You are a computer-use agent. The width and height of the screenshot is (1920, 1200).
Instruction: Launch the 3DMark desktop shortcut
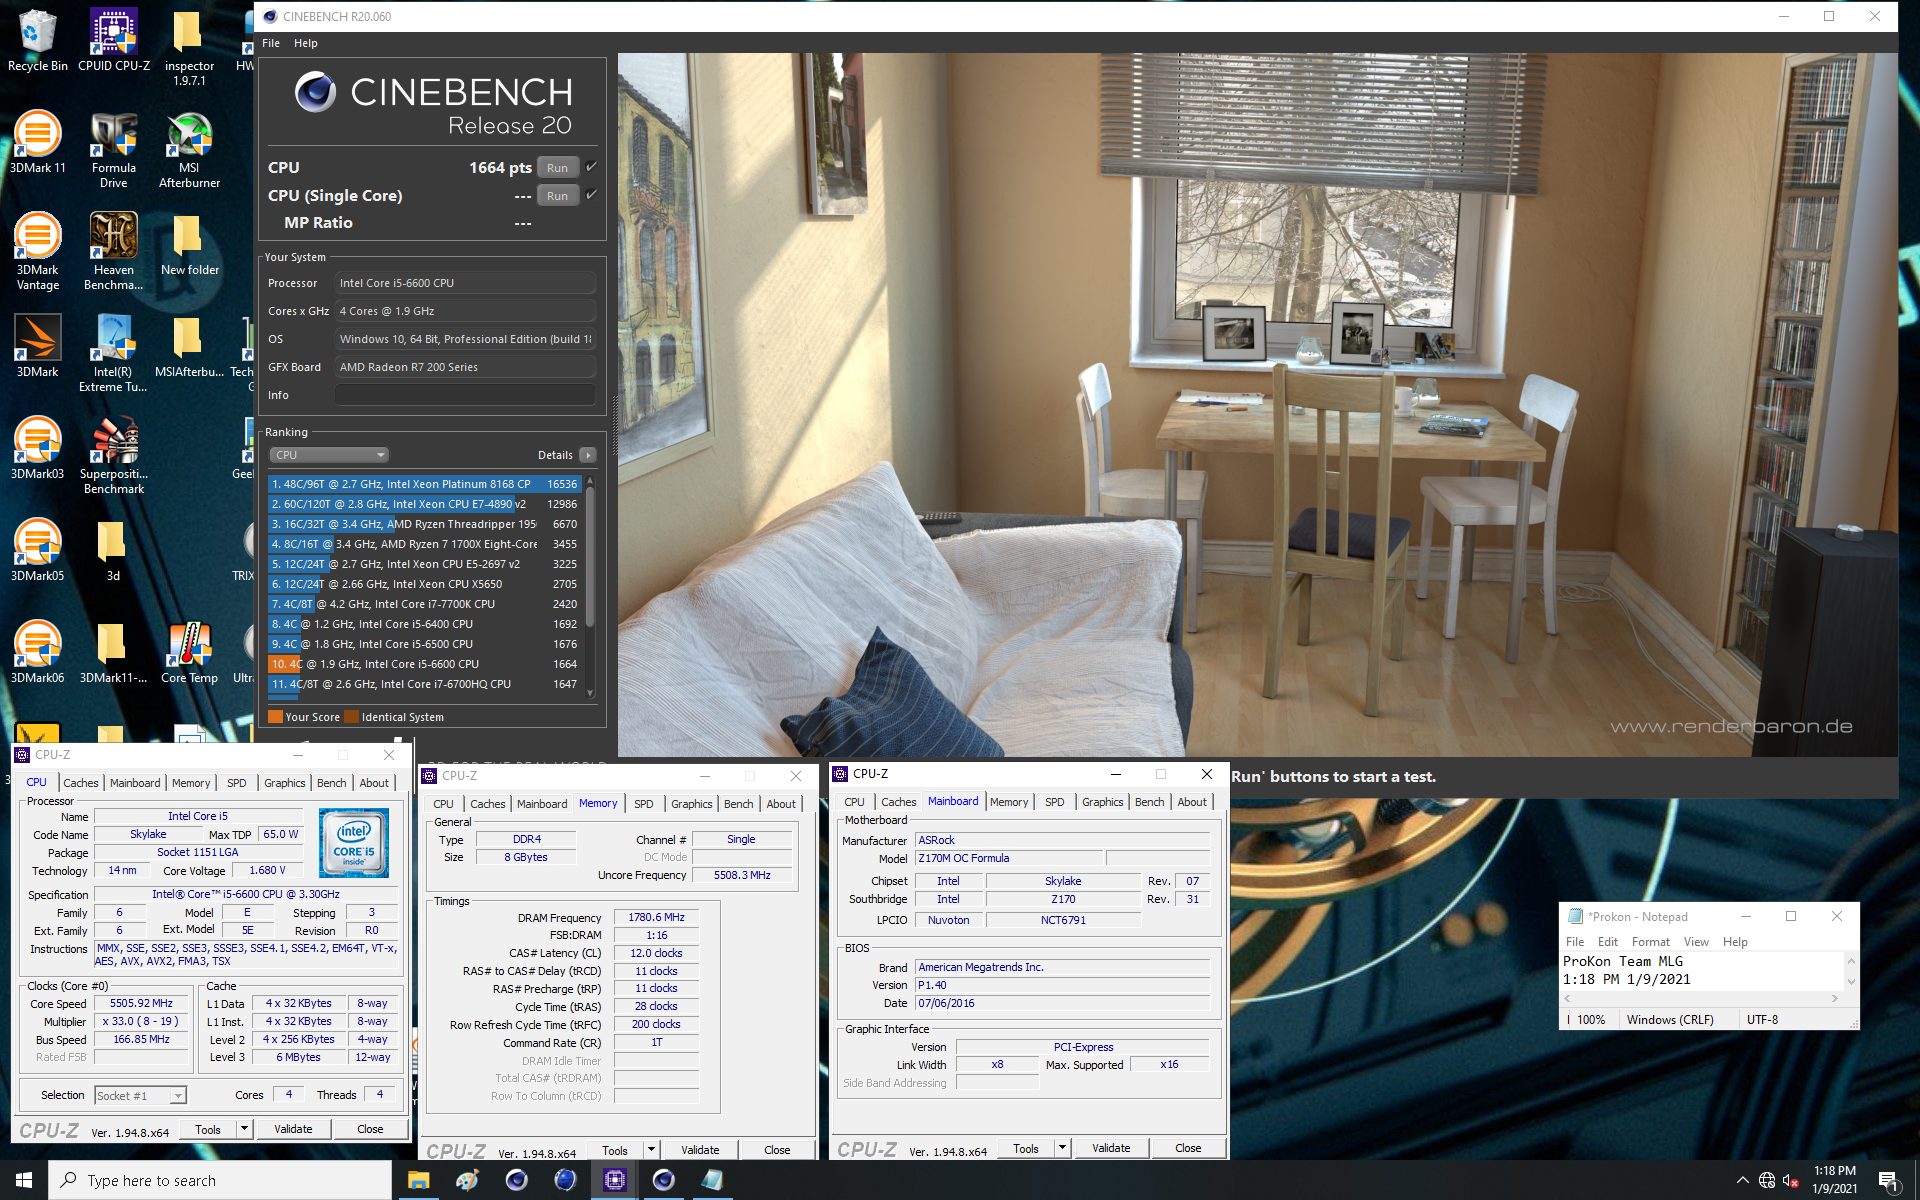click(x=37, y=346)
